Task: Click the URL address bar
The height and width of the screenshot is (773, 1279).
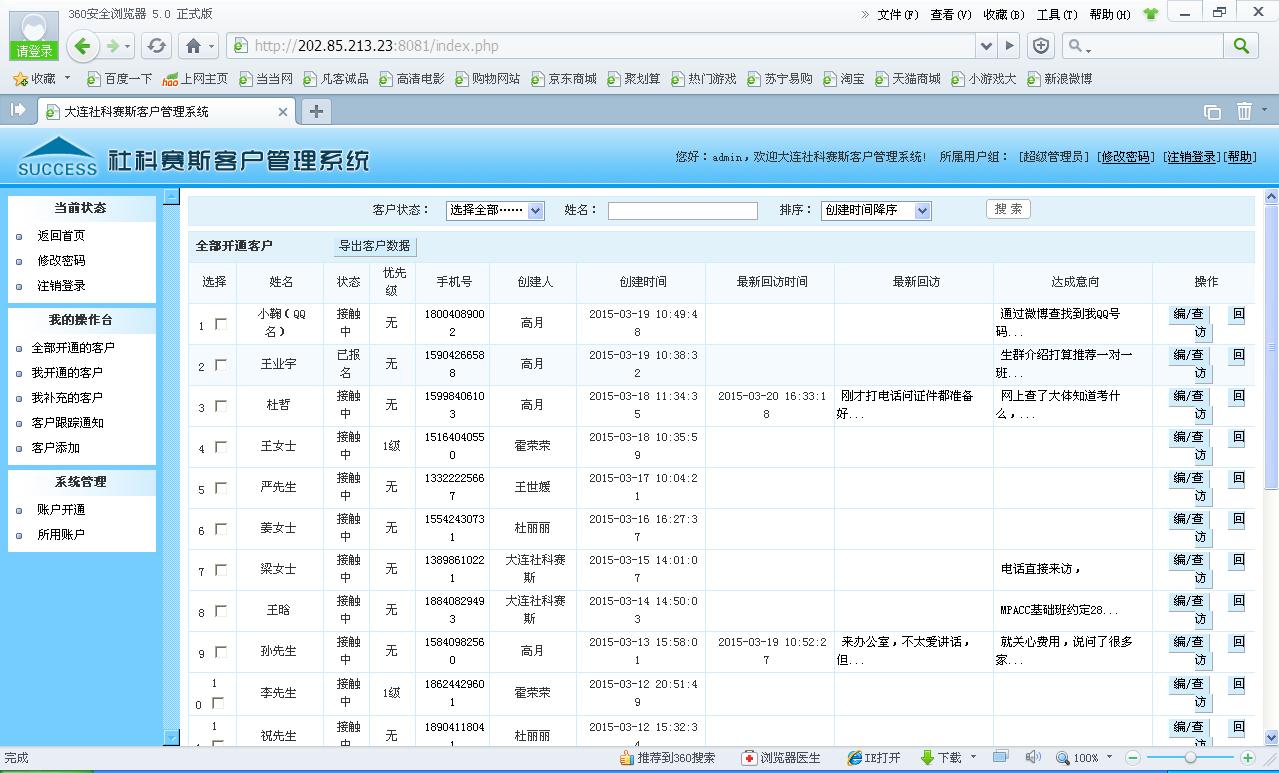Action: (x=600, y=46)
